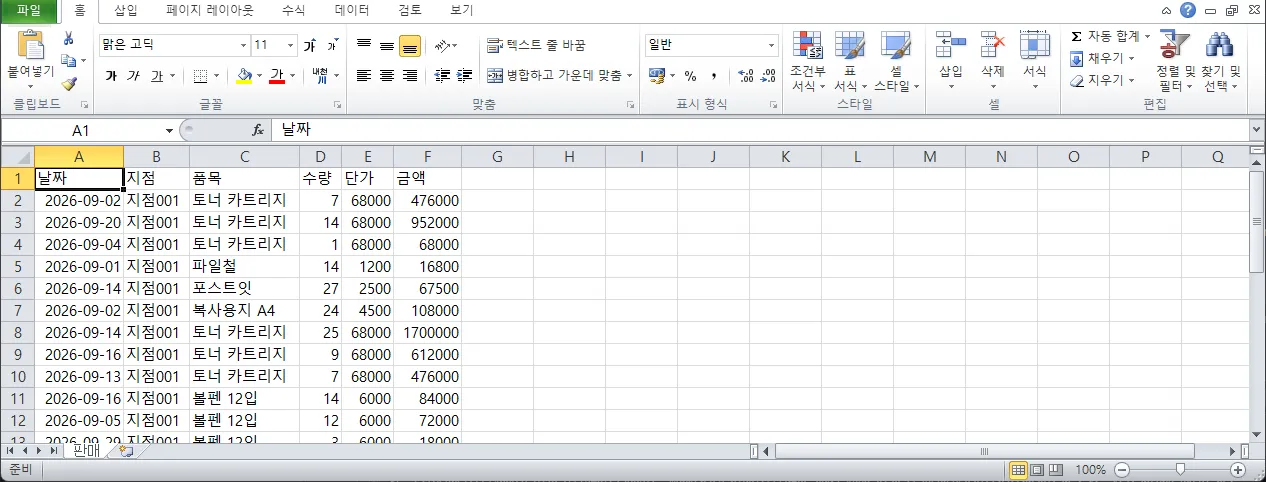
Task: Switch to the View (보기) tab
Action: click(x=461, y=11)
